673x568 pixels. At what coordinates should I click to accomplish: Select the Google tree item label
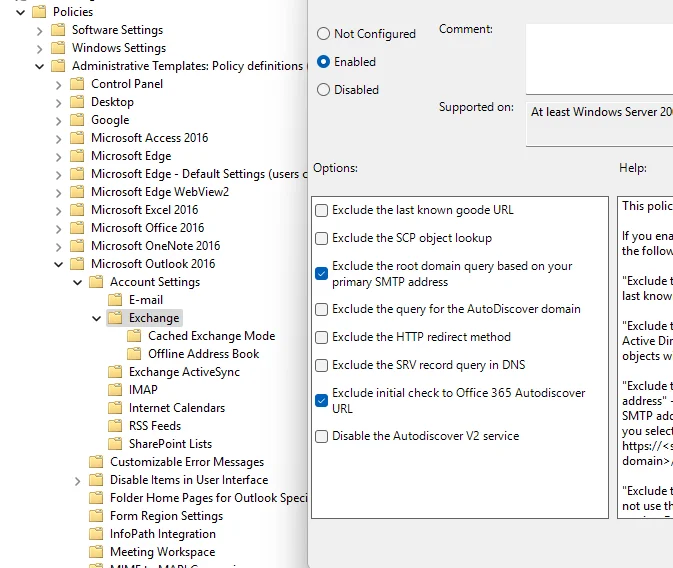click(x=110, y=120)
